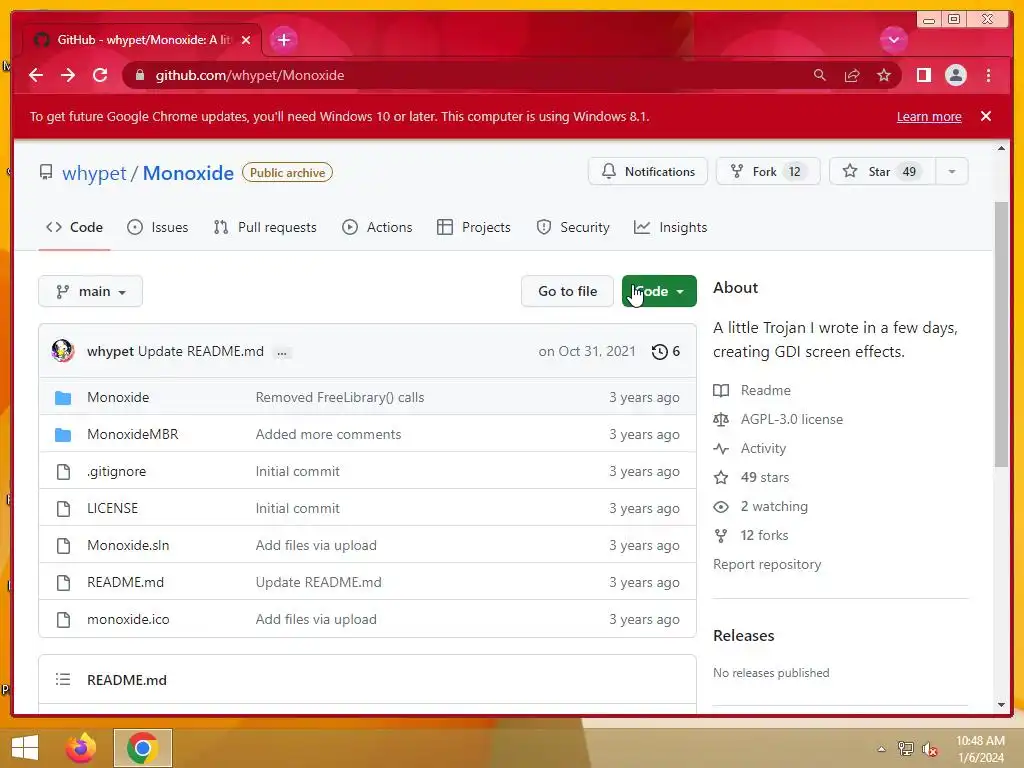Screen dimensions: 1024x768
Task: Open Removed FreeLibrary() calls commit
Action: 340,397
